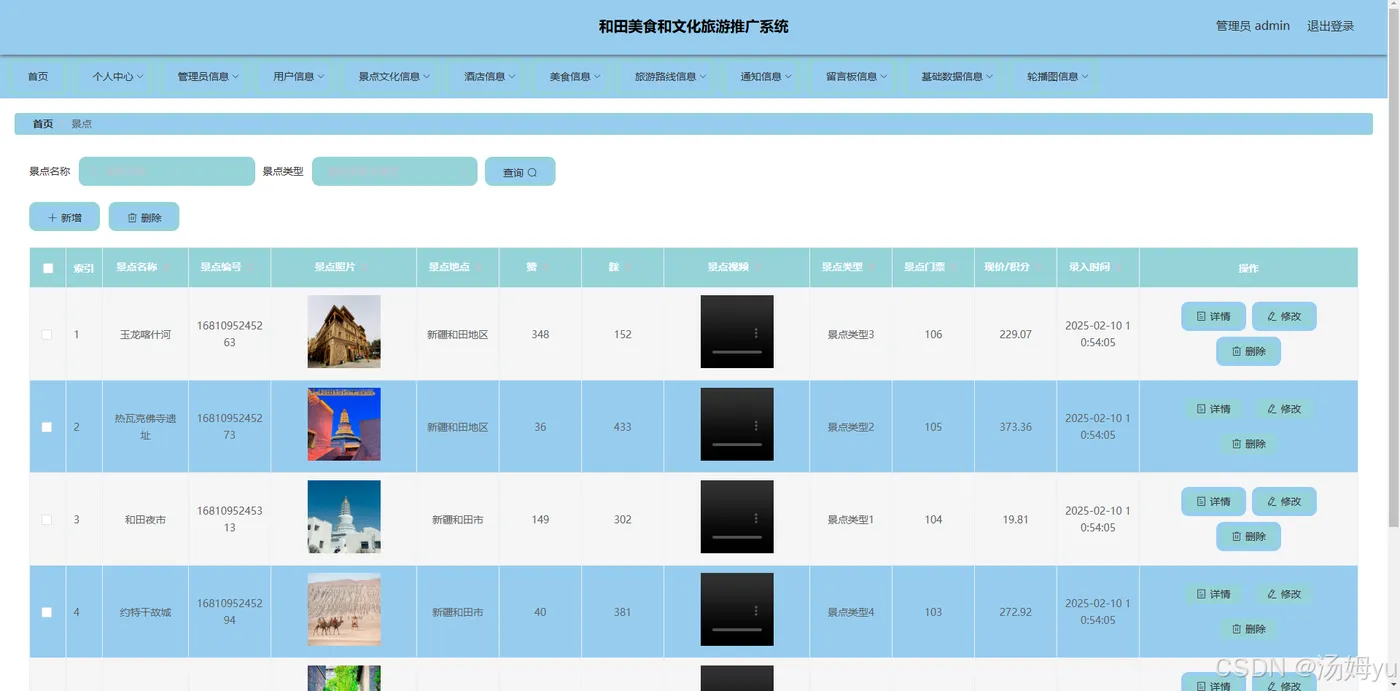Viewport: 1400px width, 691px height.
Task: Open details for 玉龙喀什河 row
Action: pyautogui.click(x=1213, y=316)
